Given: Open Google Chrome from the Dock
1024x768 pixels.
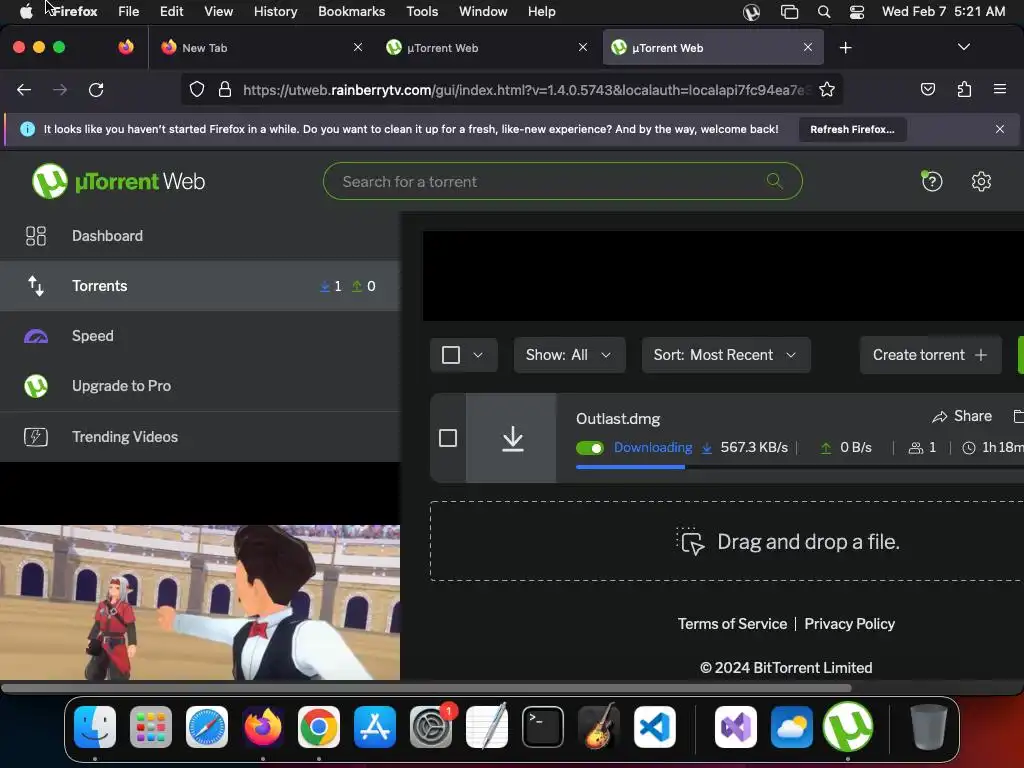Looking at the screenshot, I should point(319,727).
